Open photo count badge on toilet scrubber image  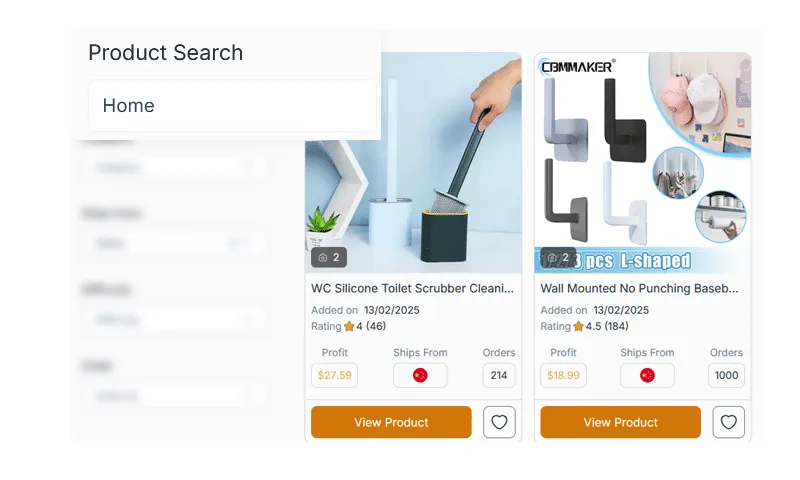(x=329, y=257)
